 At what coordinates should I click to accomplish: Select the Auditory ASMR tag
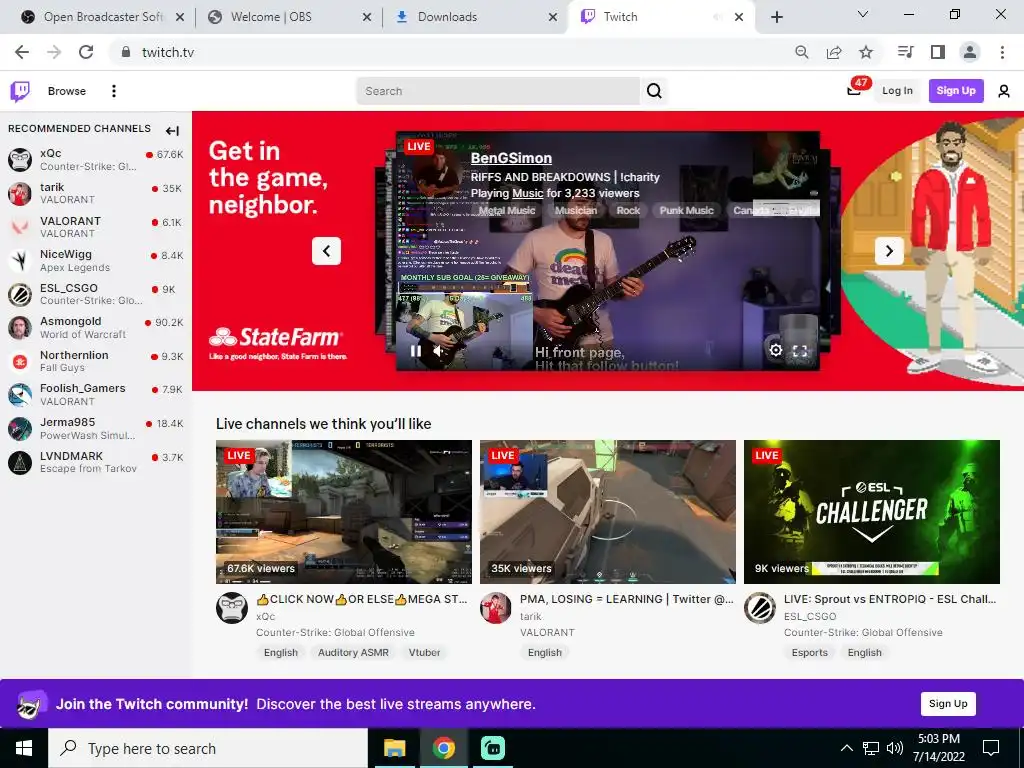pos(353,652)
